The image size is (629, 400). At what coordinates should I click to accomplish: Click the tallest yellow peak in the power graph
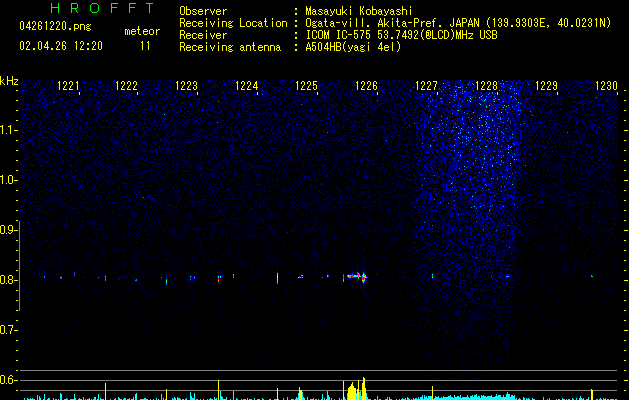pos(364,388)
